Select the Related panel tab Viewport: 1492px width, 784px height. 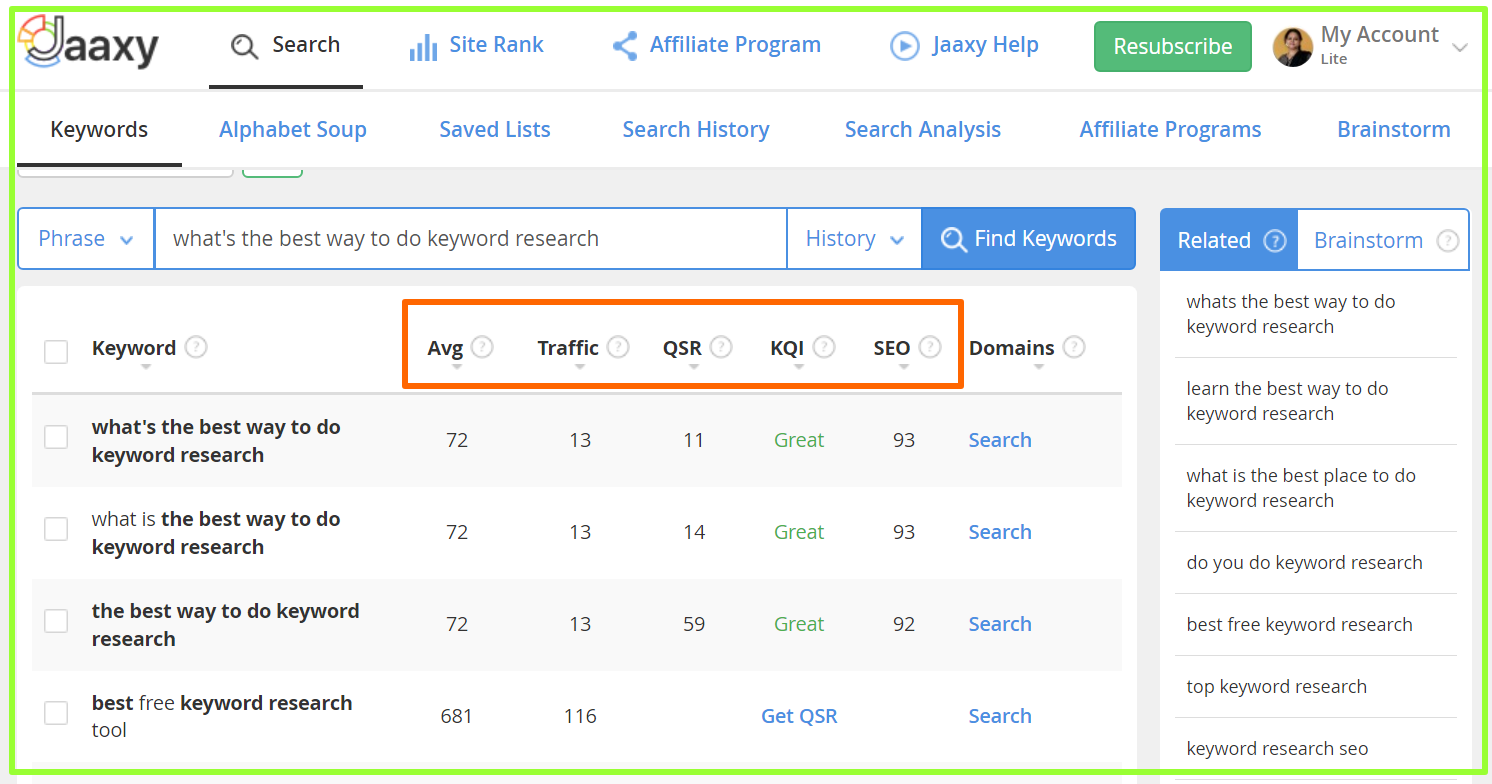1229,240
